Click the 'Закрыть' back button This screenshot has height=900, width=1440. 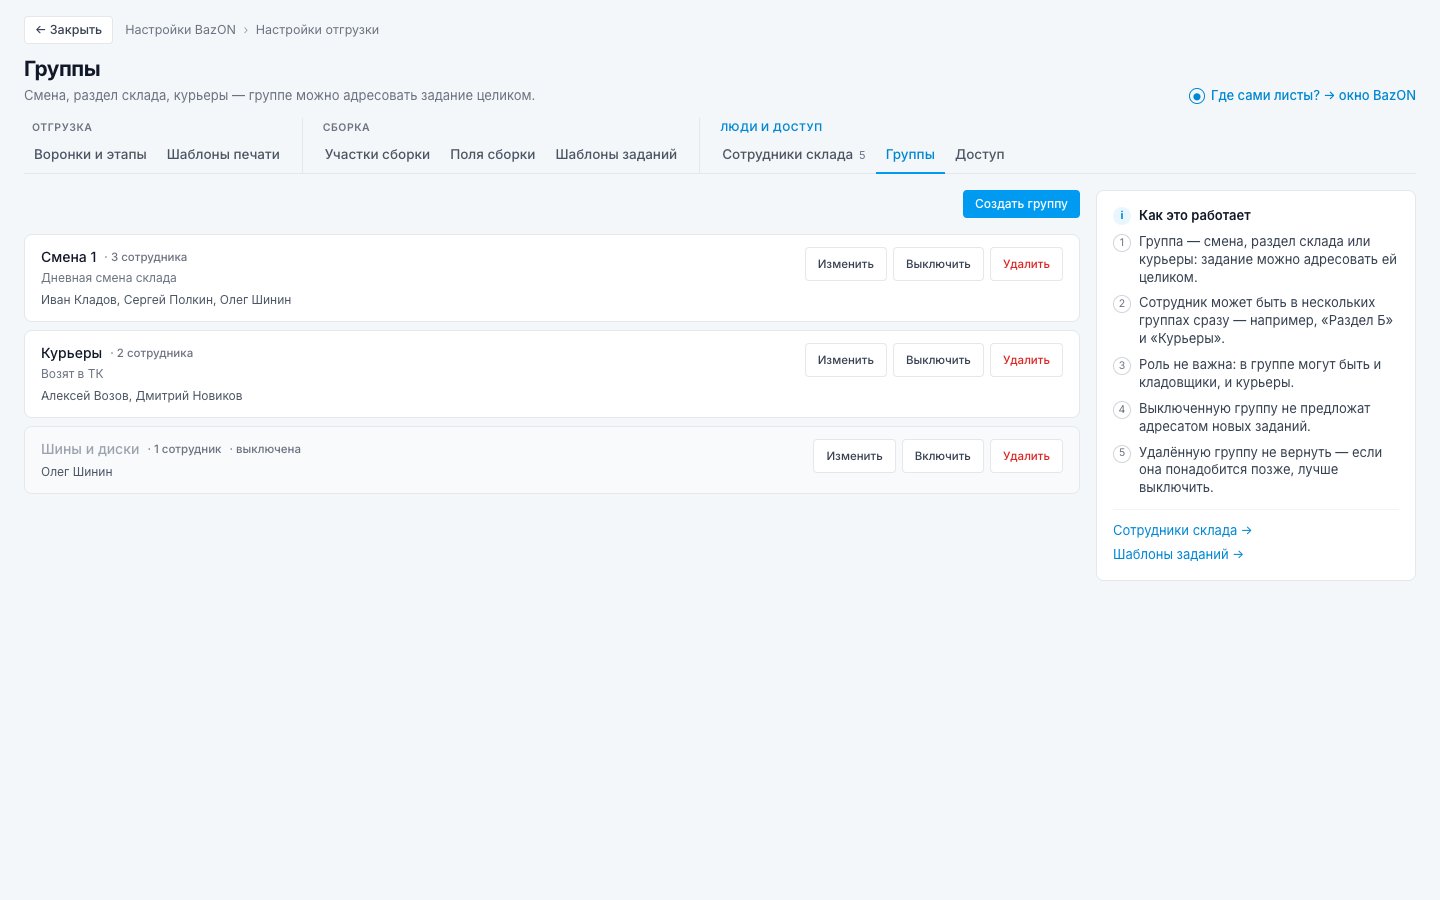[68, 30]
